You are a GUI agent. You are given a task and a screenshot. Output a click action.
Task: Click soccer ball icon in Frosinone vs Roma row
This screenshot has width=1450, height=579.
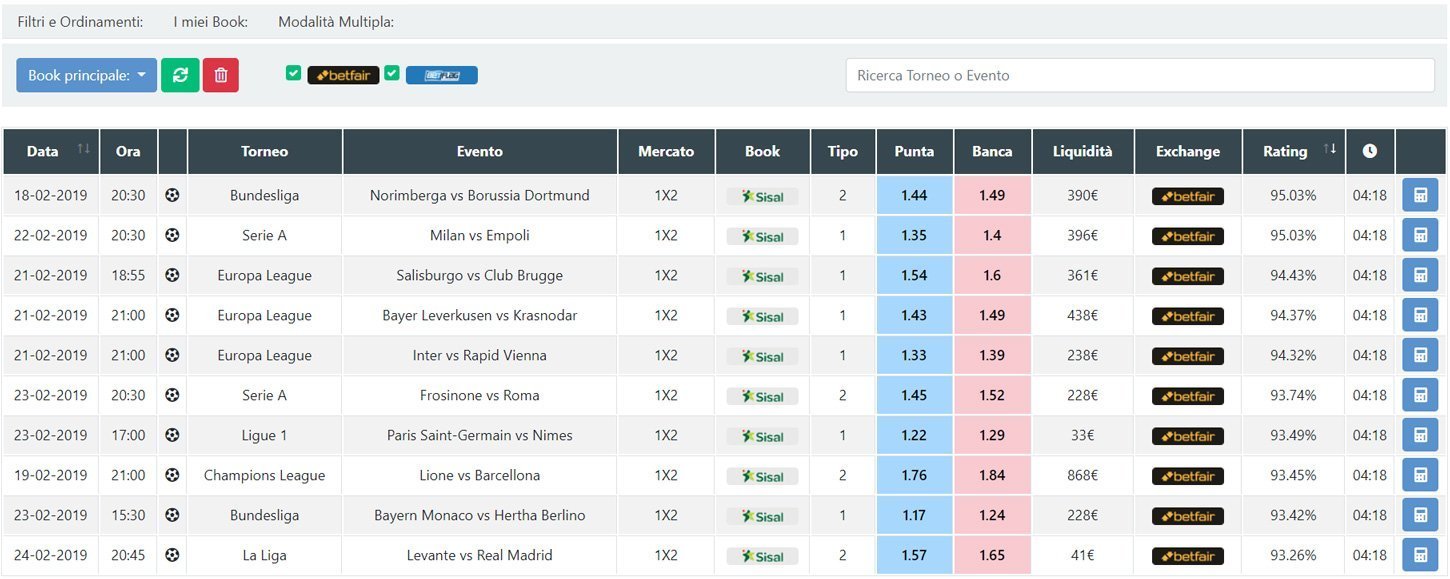pyautogui.click(x=172, y=395)
